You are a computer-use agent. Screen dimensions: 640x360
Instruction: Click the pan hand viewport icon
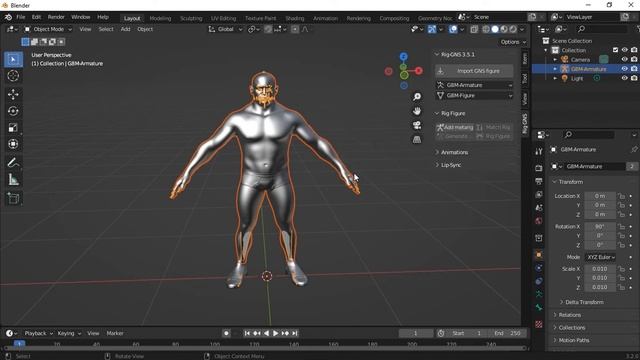click(x=417, y=111)
